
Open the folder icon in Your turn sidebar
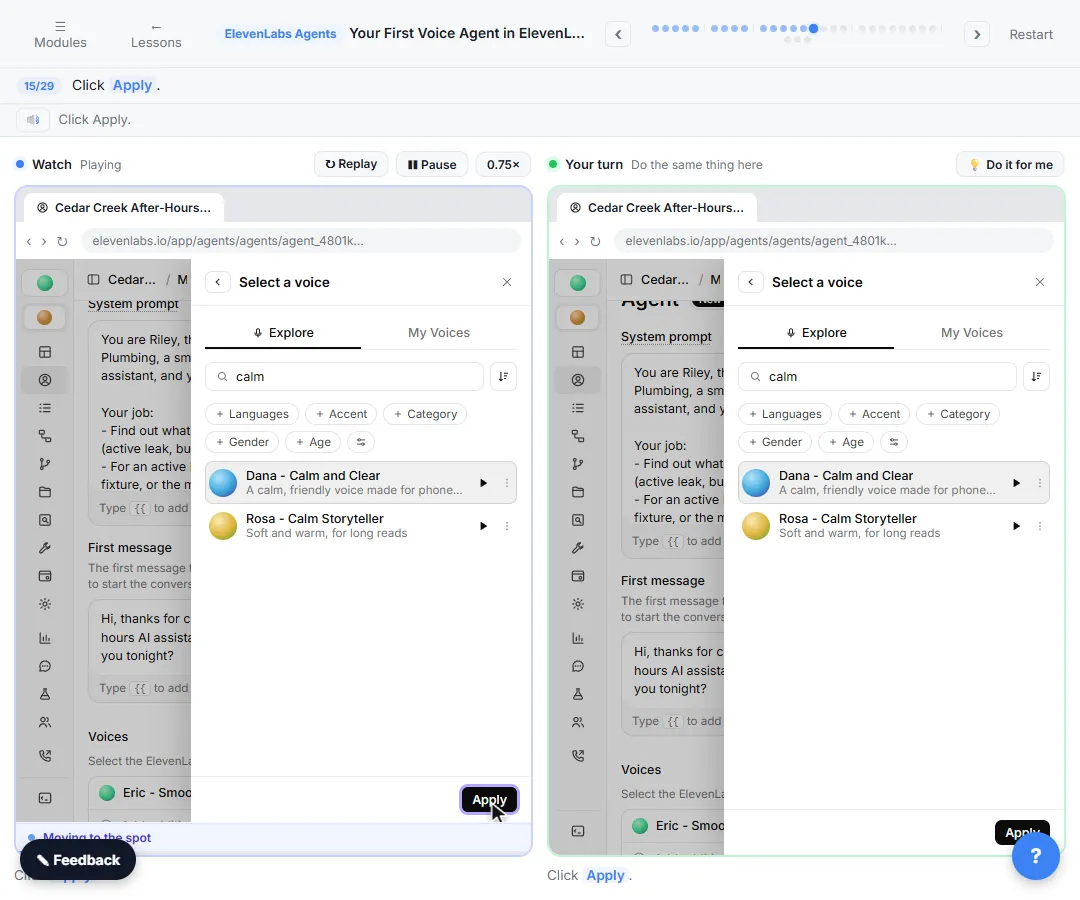tap(578, 492)
